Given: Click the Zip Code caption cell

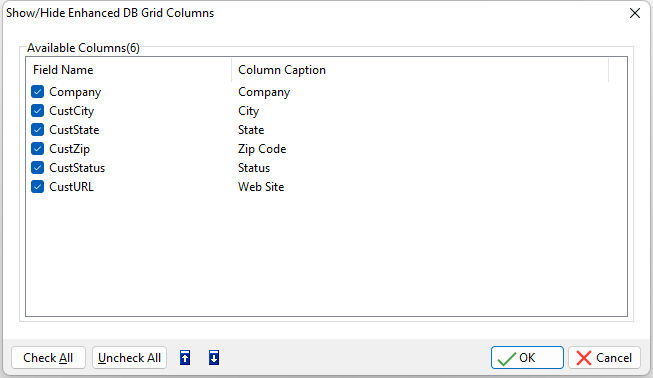Looking at the screenshot, I should point(262,149).
